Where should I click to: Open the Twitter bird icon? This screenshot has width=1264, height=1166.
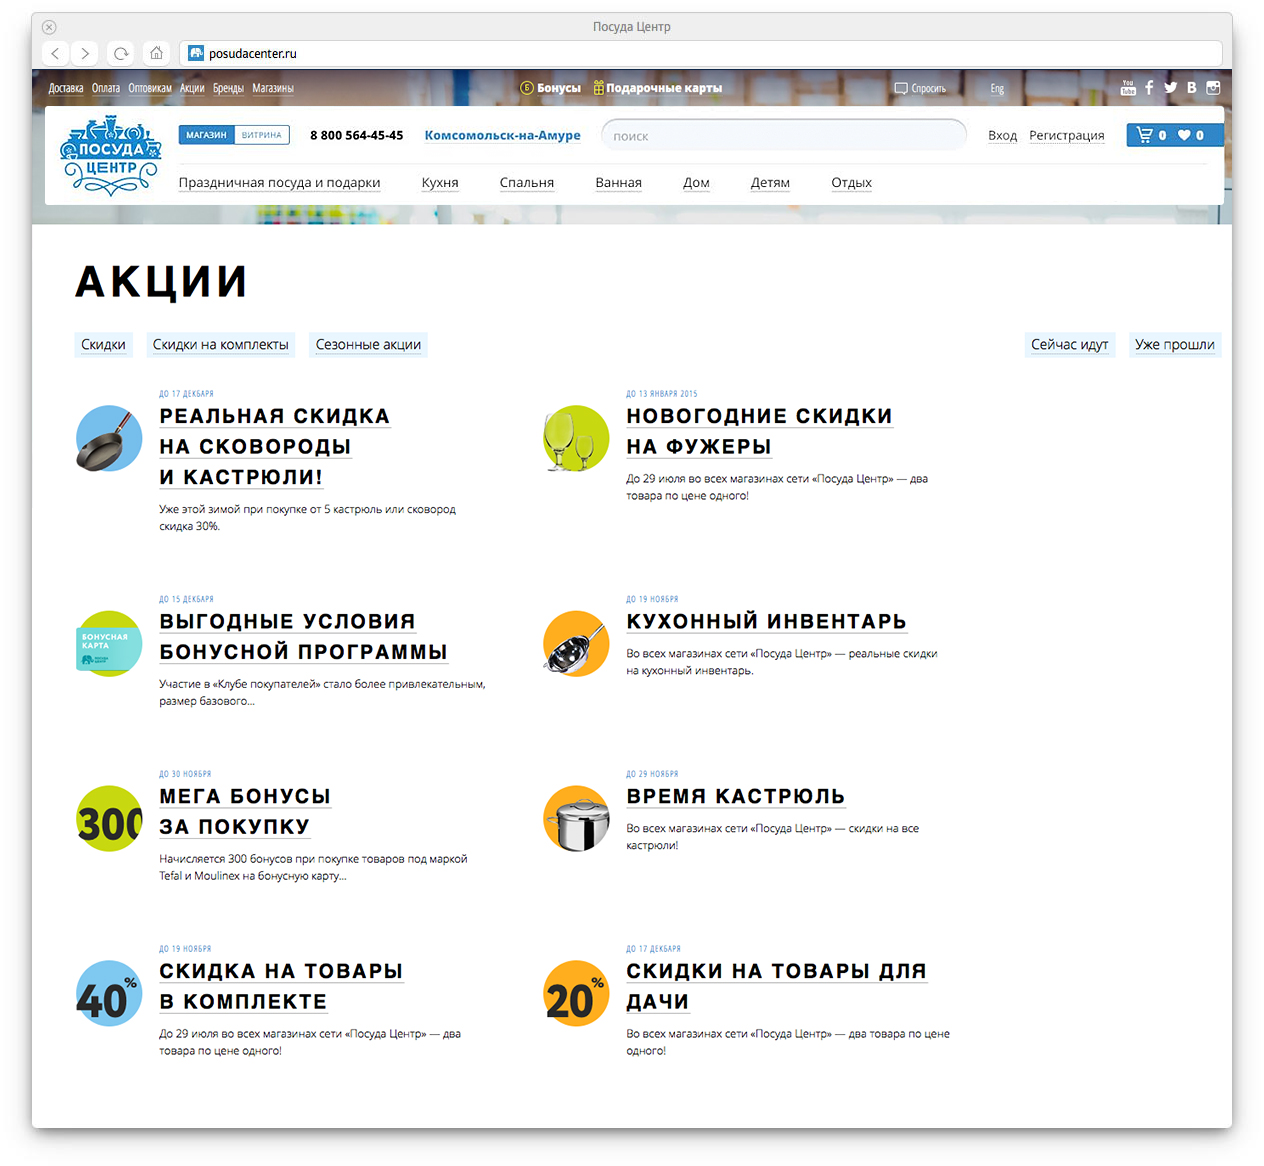click(1170, 88)
